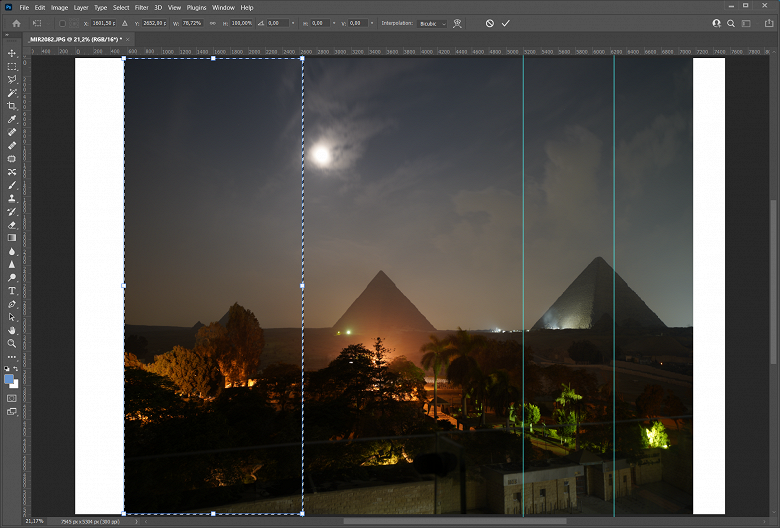Select the Eyedropper tool
Viewport: 780px width, 528px height.
click(x=12, y=119)
